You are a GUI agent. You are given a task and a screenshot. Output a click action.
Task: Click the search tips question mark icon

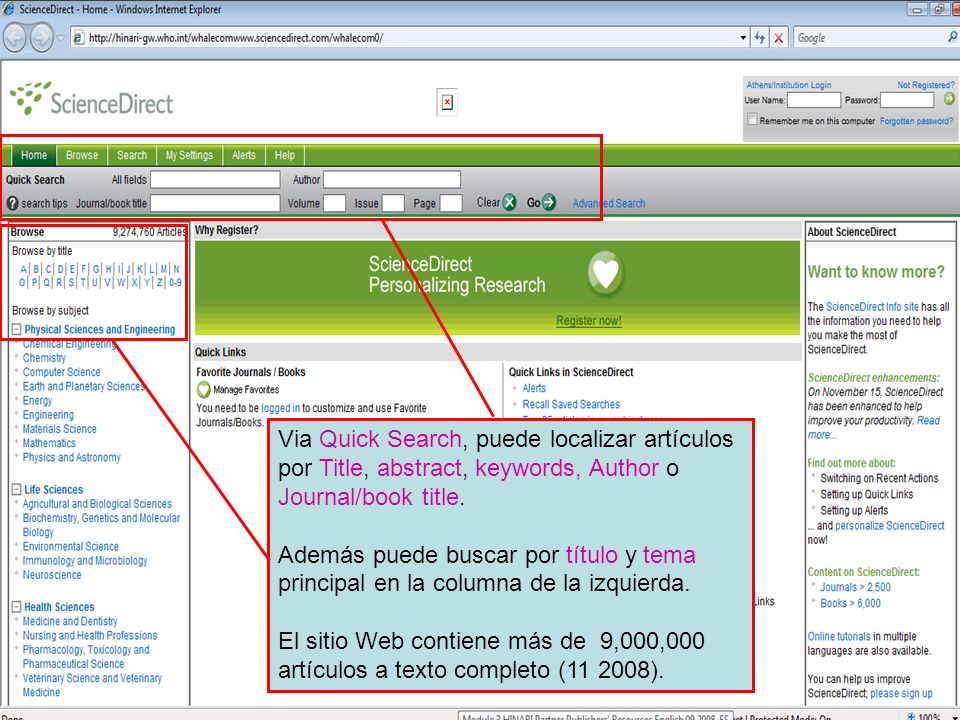(12, 203)
